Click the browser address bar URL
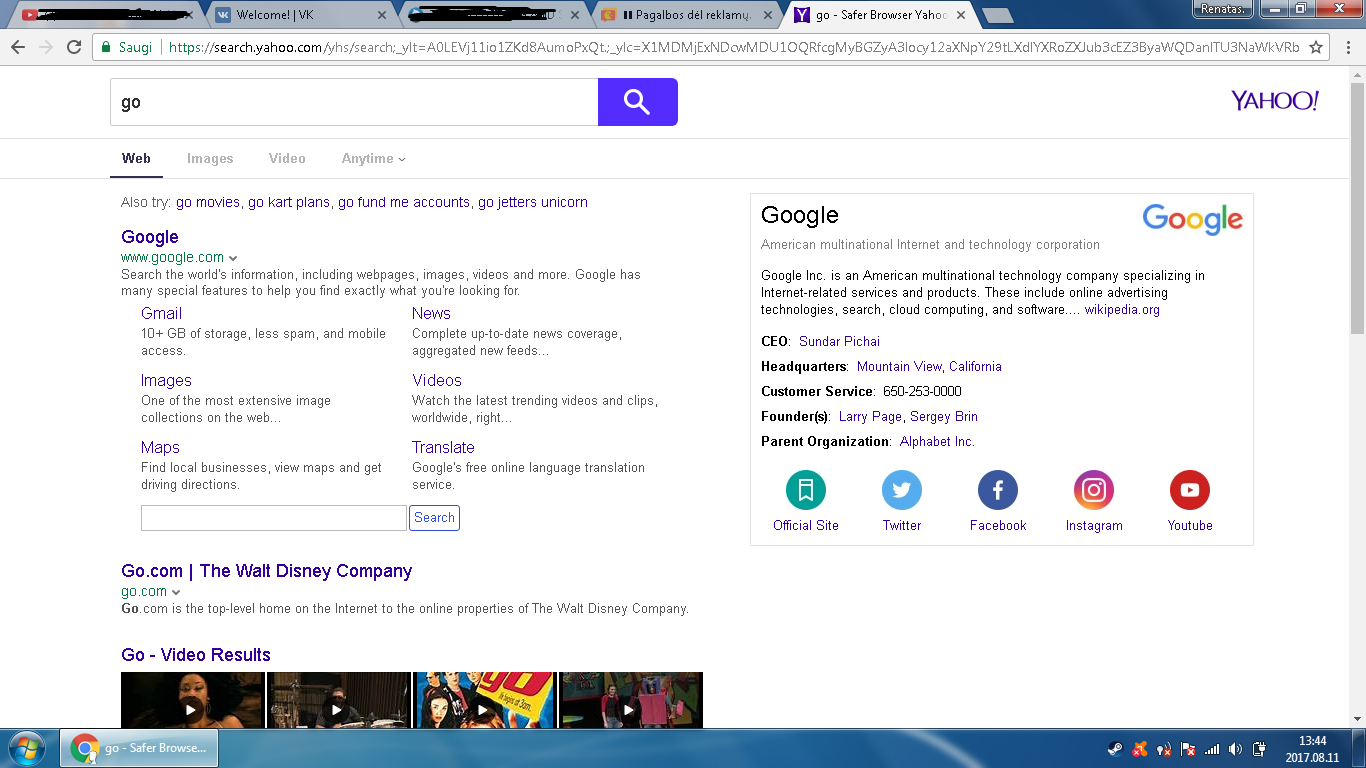The width and height of the screenshot is (1366, 768). click(734, 47)
